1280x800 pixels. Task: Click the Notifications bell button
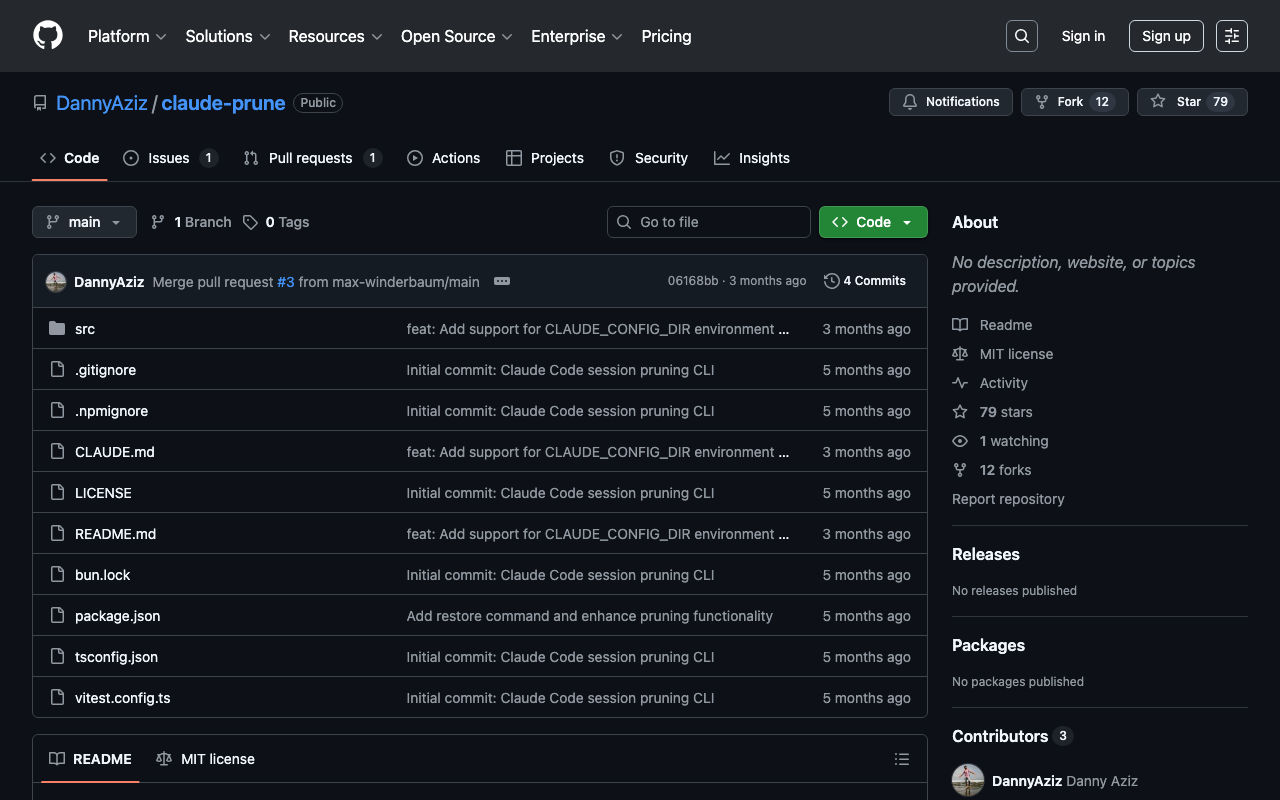[950, 102]
